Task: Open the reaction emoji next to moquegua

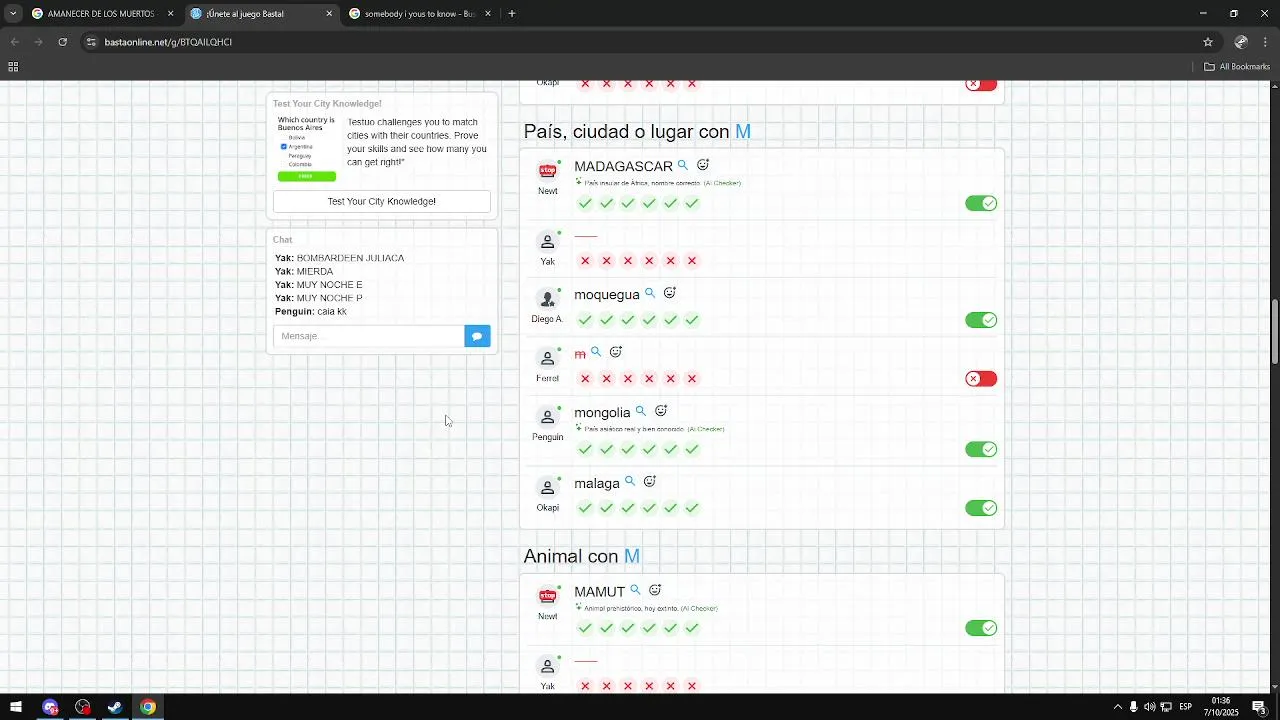Action: point(670,293)
